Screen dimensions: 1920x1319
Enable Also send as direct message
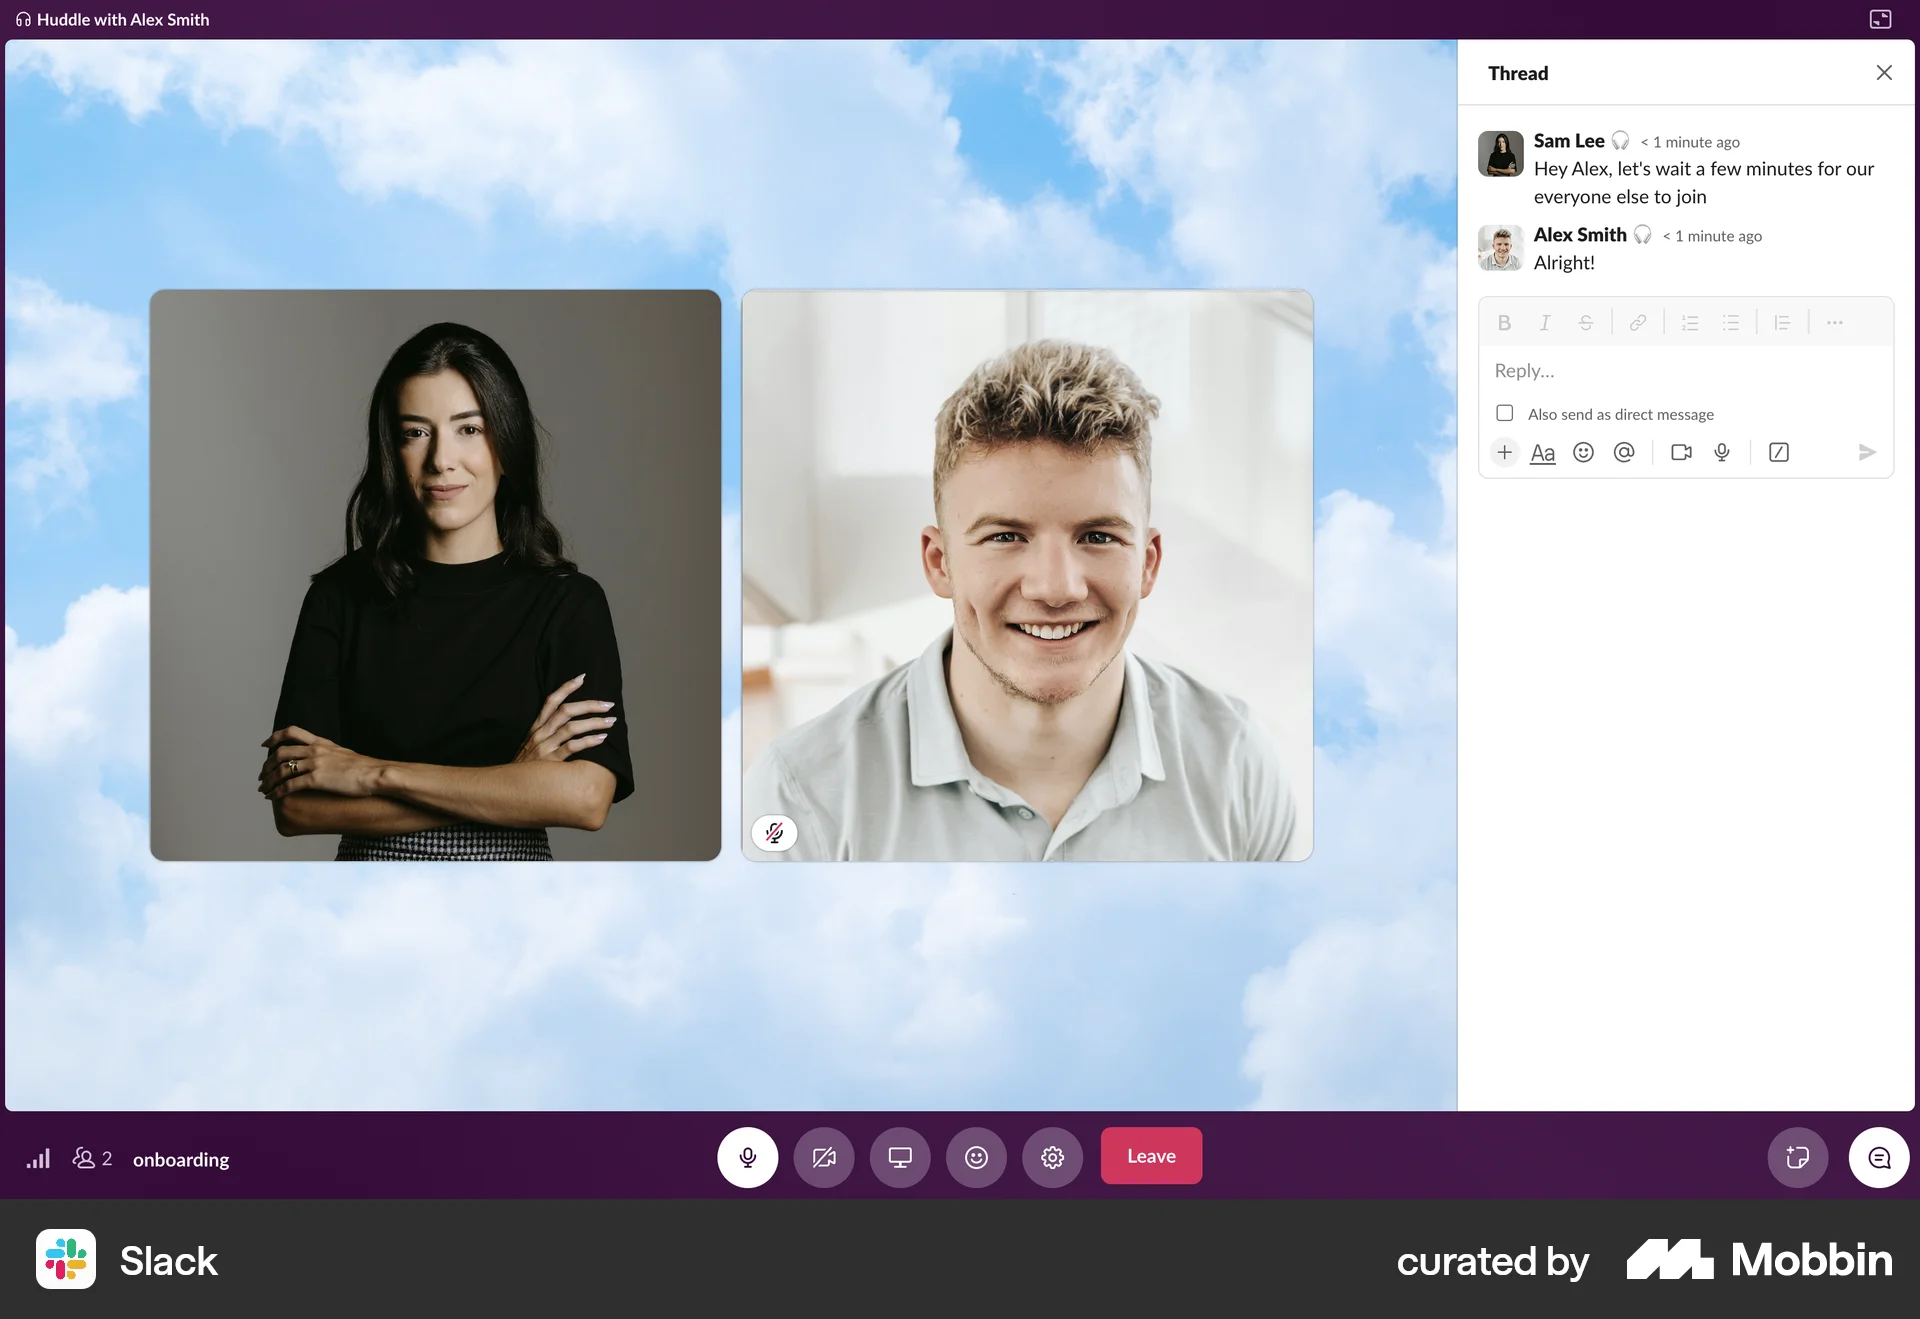1504,412
